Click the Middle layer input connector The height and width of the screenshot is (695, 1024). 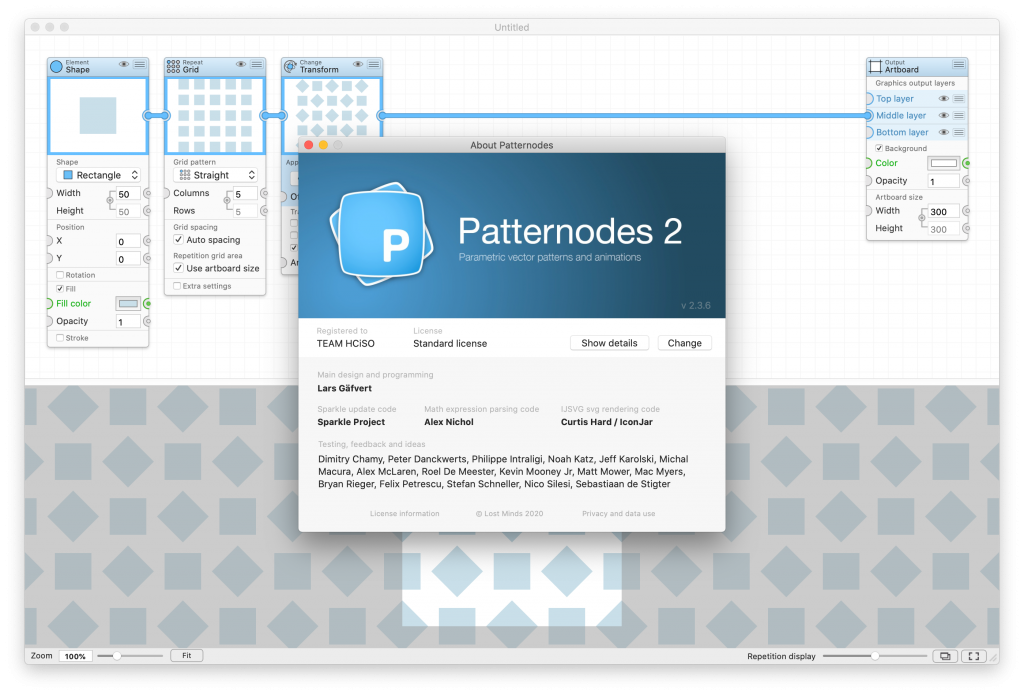click(869, 116)
